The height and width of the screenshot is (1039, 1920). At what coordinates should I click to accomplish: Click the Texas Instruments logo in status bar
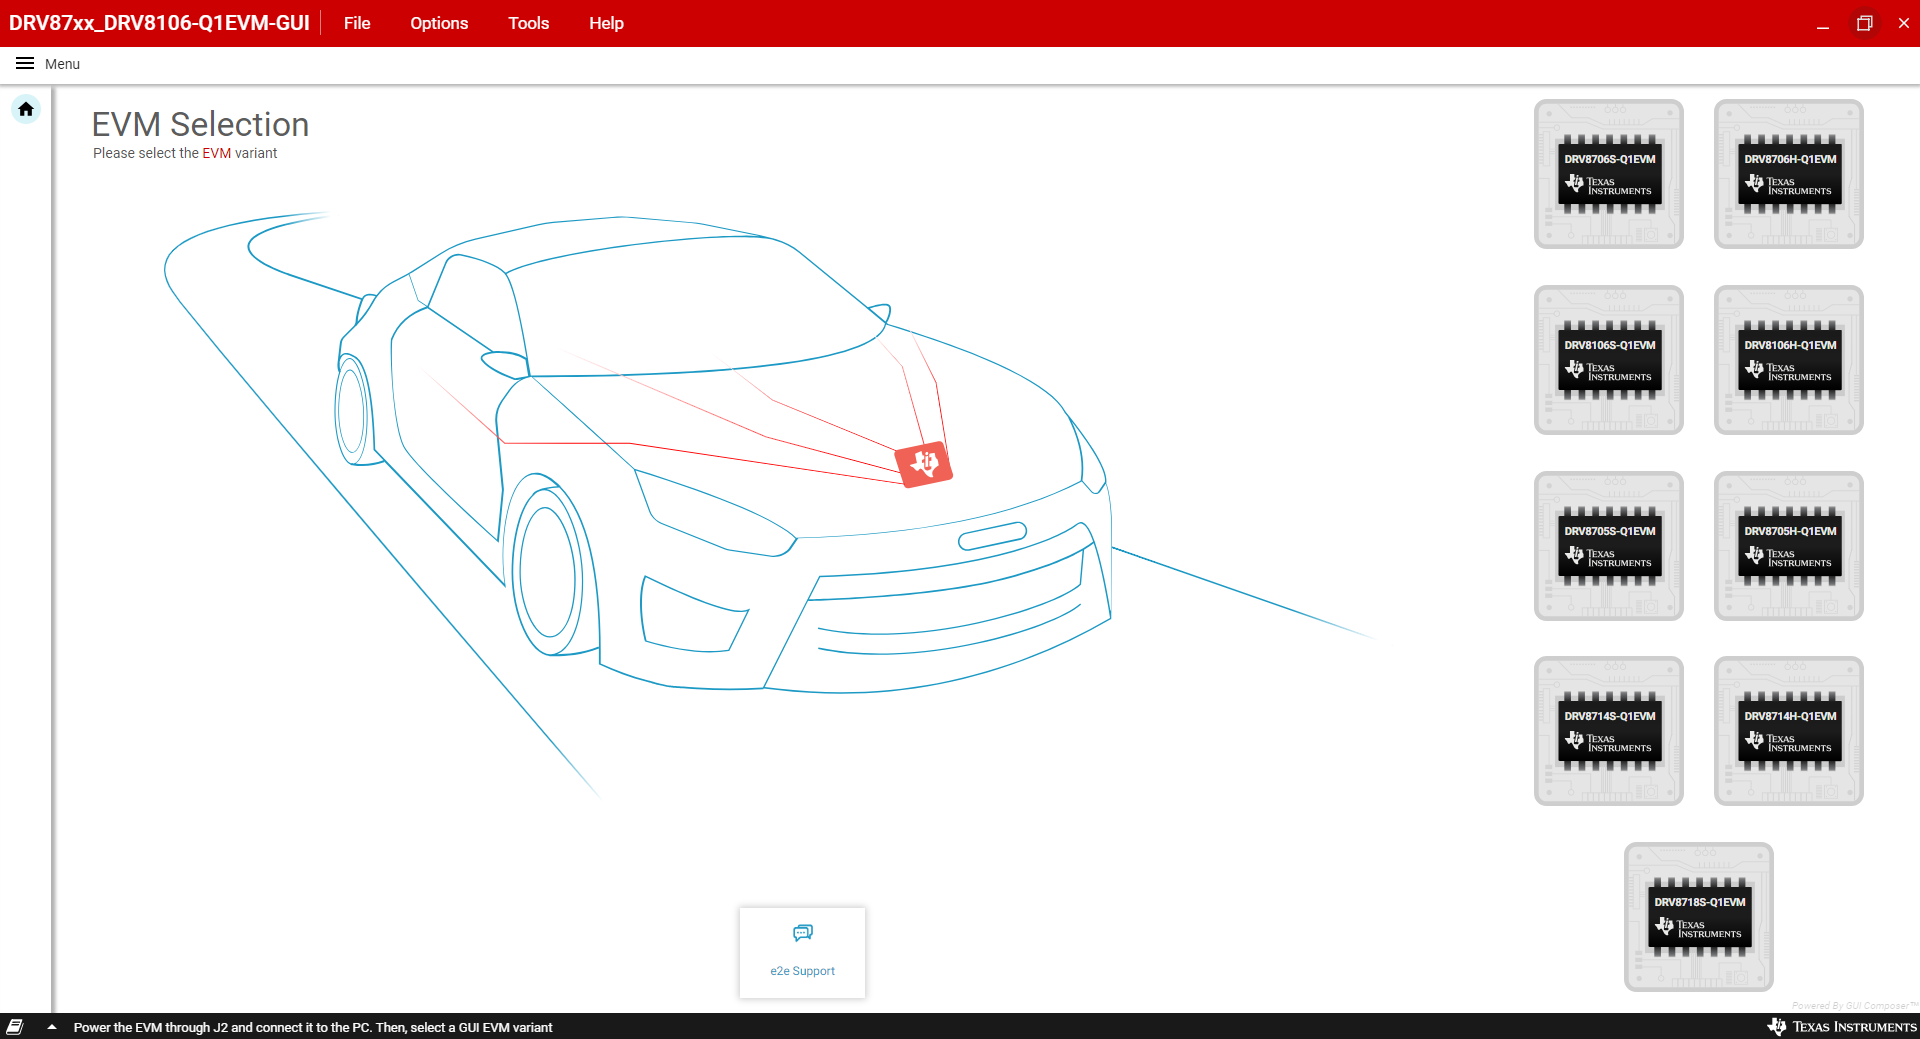click(1842, 1027)
